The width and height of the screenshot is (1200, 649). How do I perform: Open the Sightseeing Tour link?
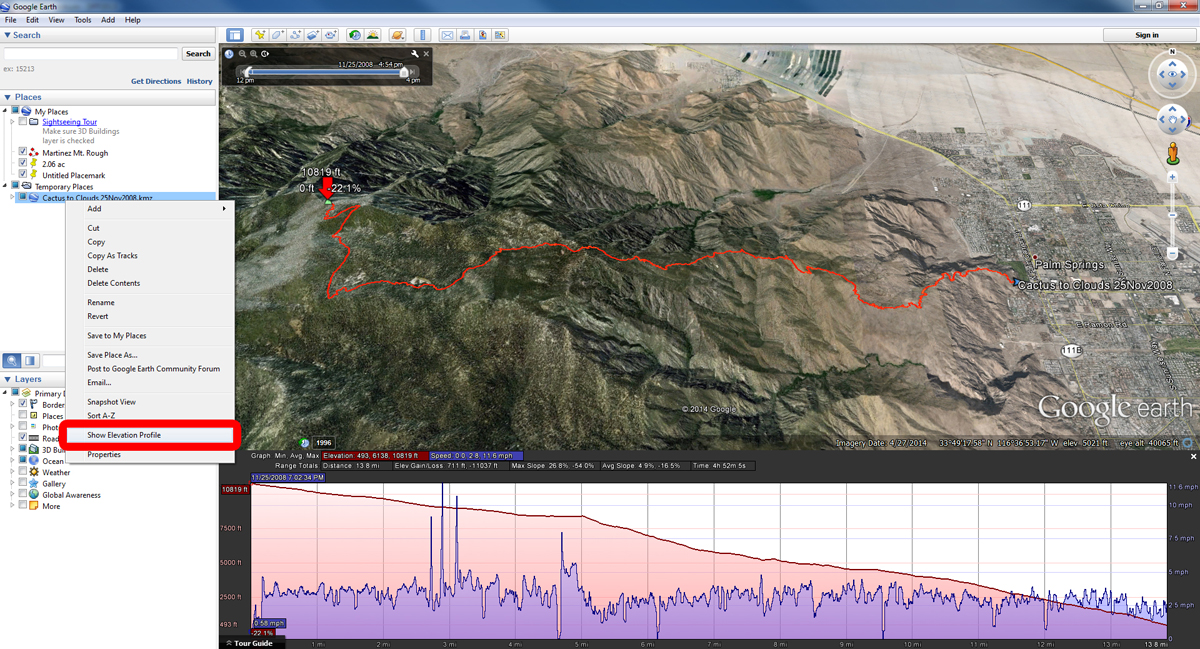[69, 122]
